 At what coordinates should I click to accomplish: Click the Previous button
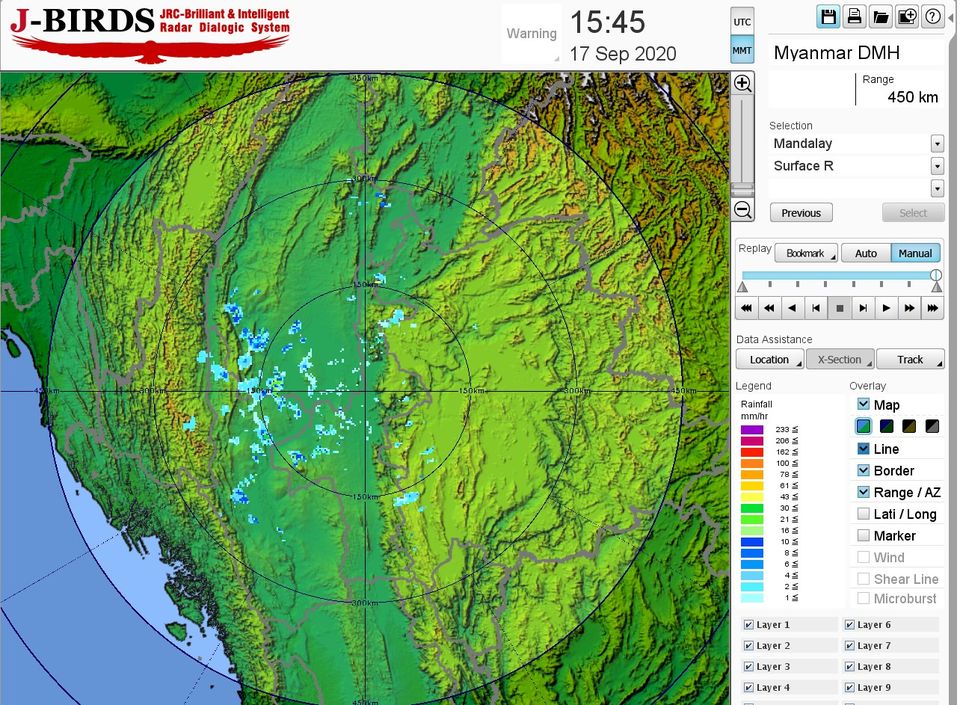click(801, 213)
